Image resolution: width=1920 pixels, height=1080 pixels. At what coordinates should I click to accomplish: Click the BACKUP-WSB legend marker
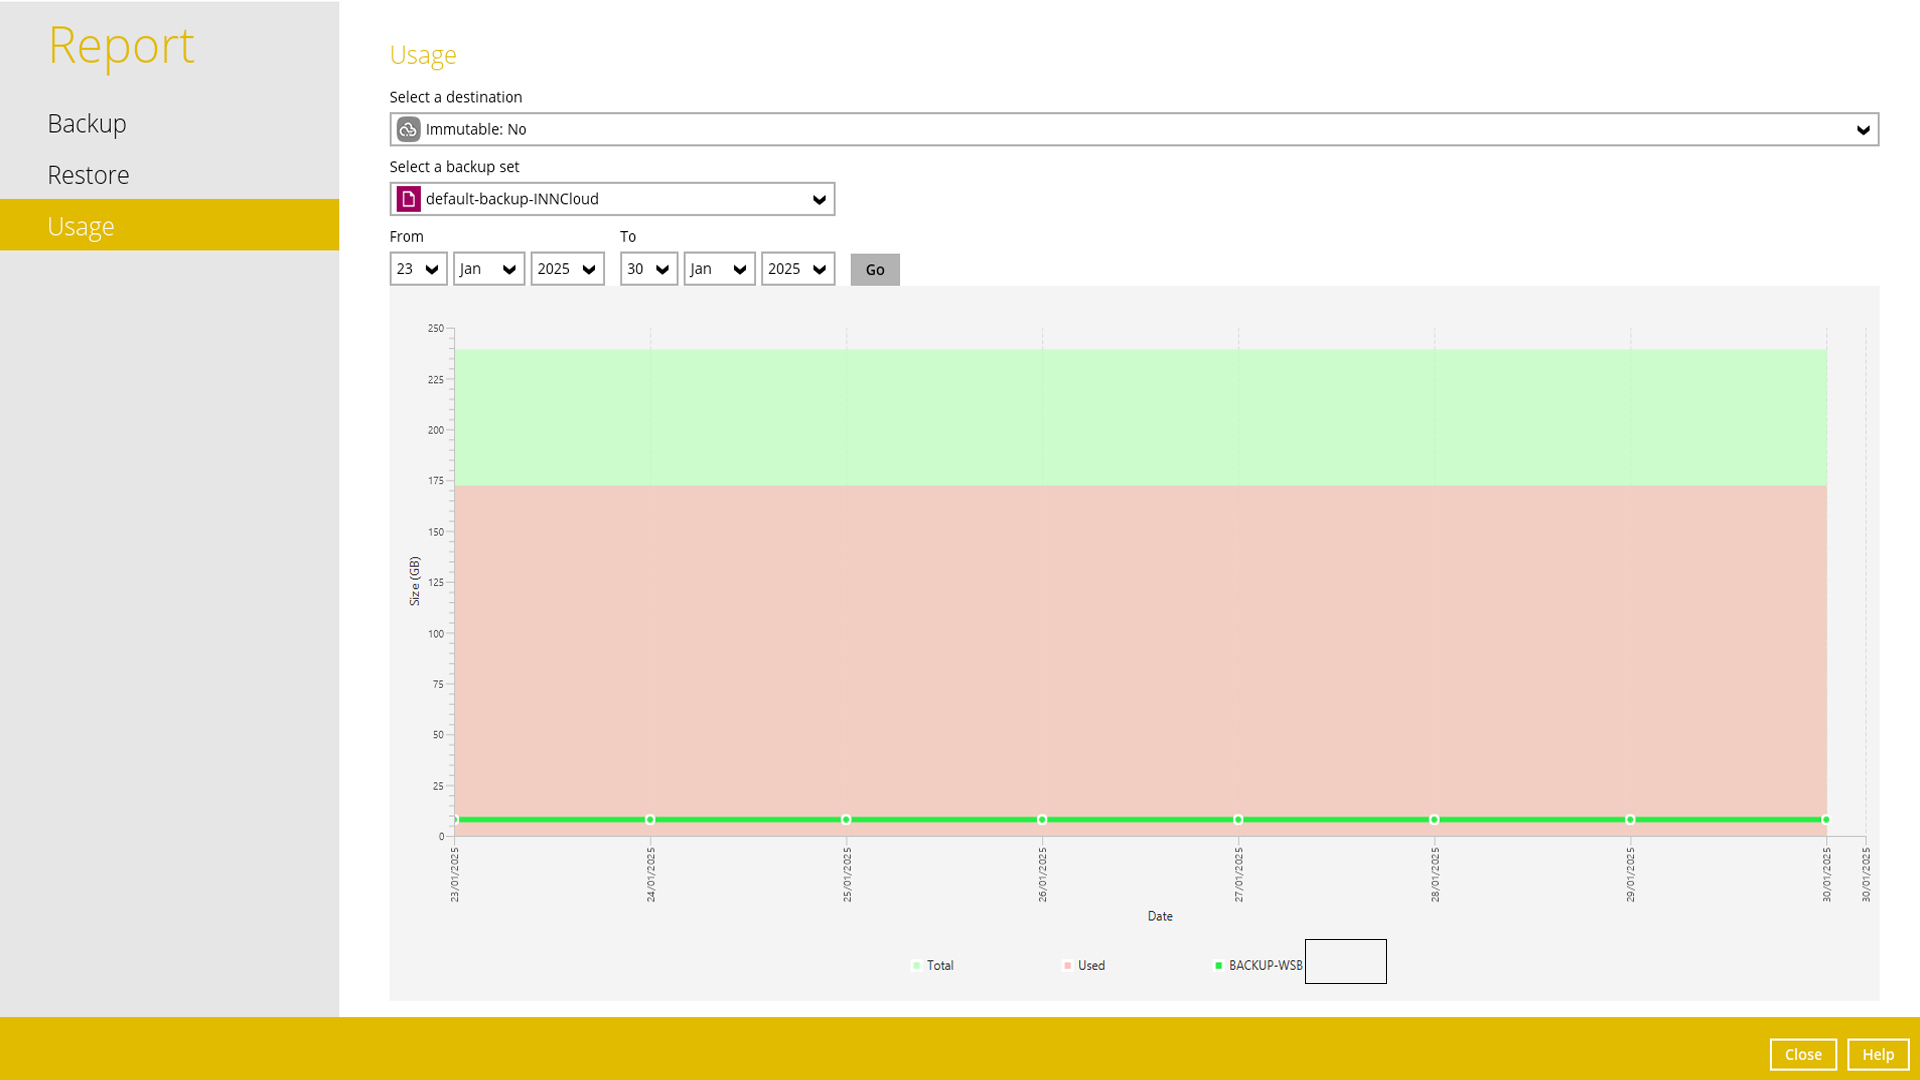click(1218, 966)
